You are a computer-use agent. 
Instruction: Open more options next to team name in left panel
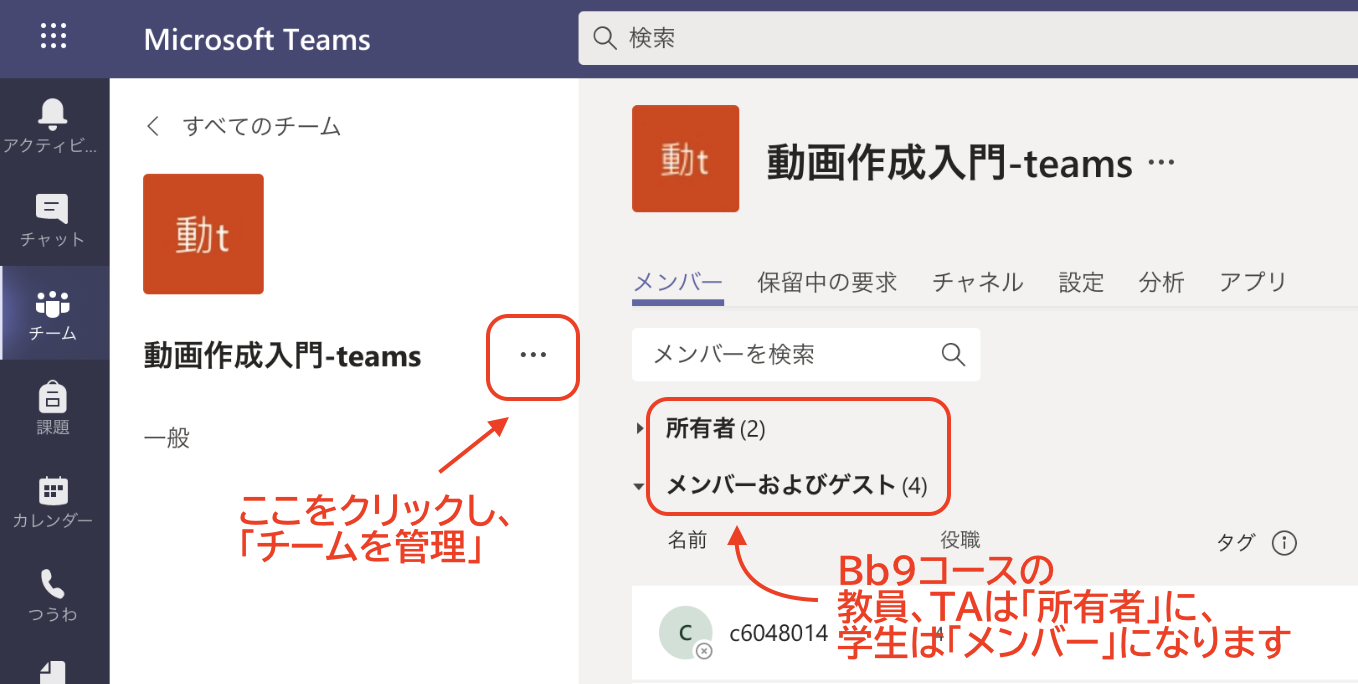(533, 355)
